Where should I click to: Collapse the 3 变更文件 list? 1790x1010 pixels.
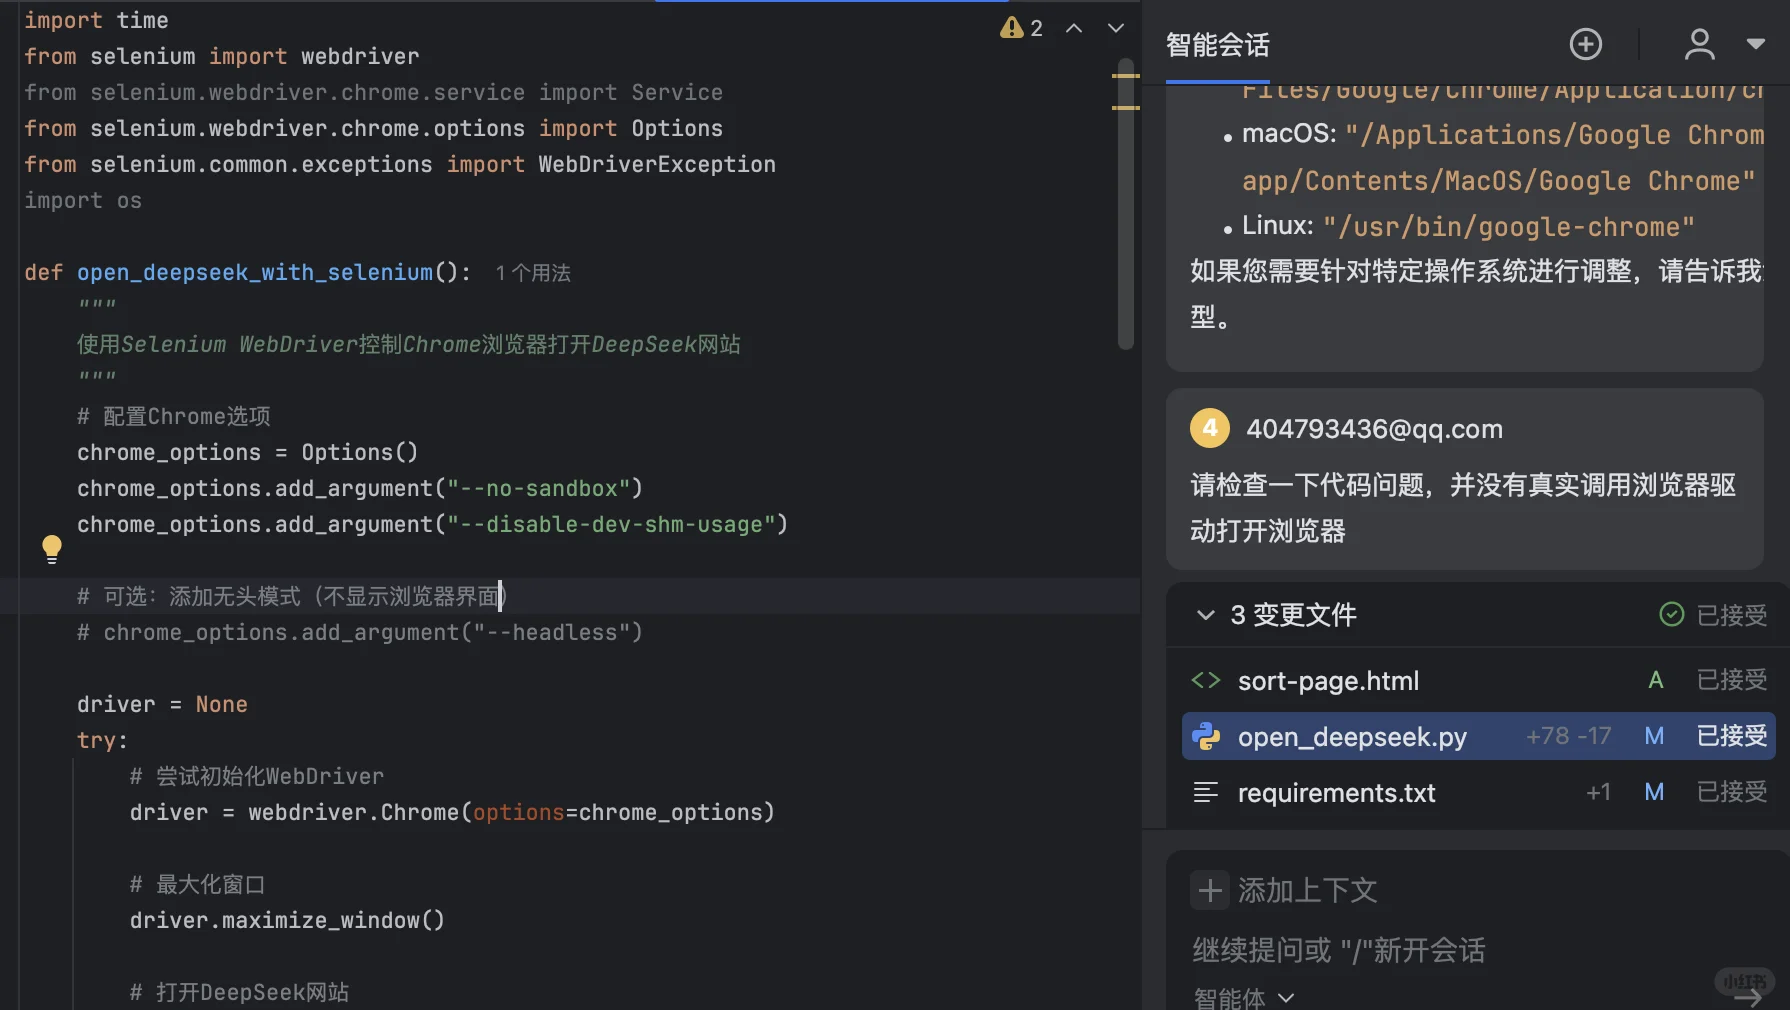(x=1206, y=615)
